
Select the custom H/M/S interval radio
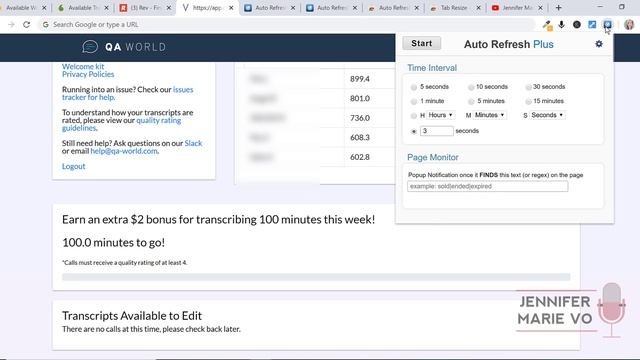(x=414, y=116)
